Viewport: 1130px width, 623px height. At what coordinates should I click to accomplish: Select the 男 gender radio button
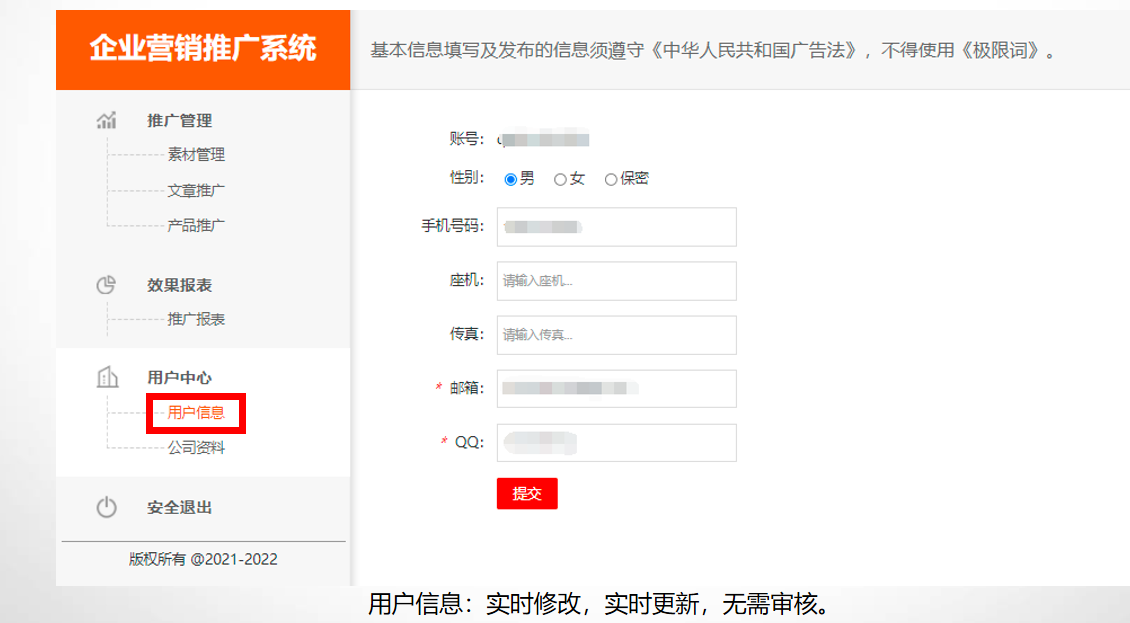[x=510, y=179]
